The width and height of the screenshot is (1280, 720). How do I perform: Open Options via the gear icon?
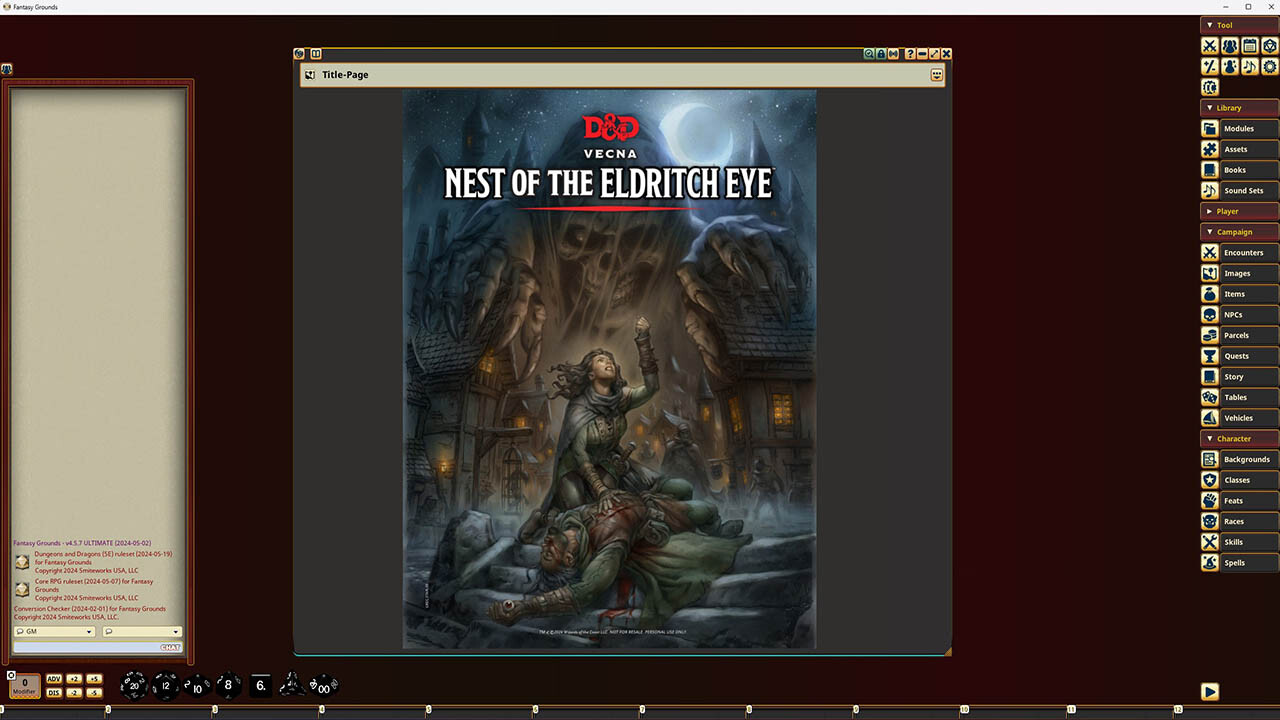[1270, 67]
